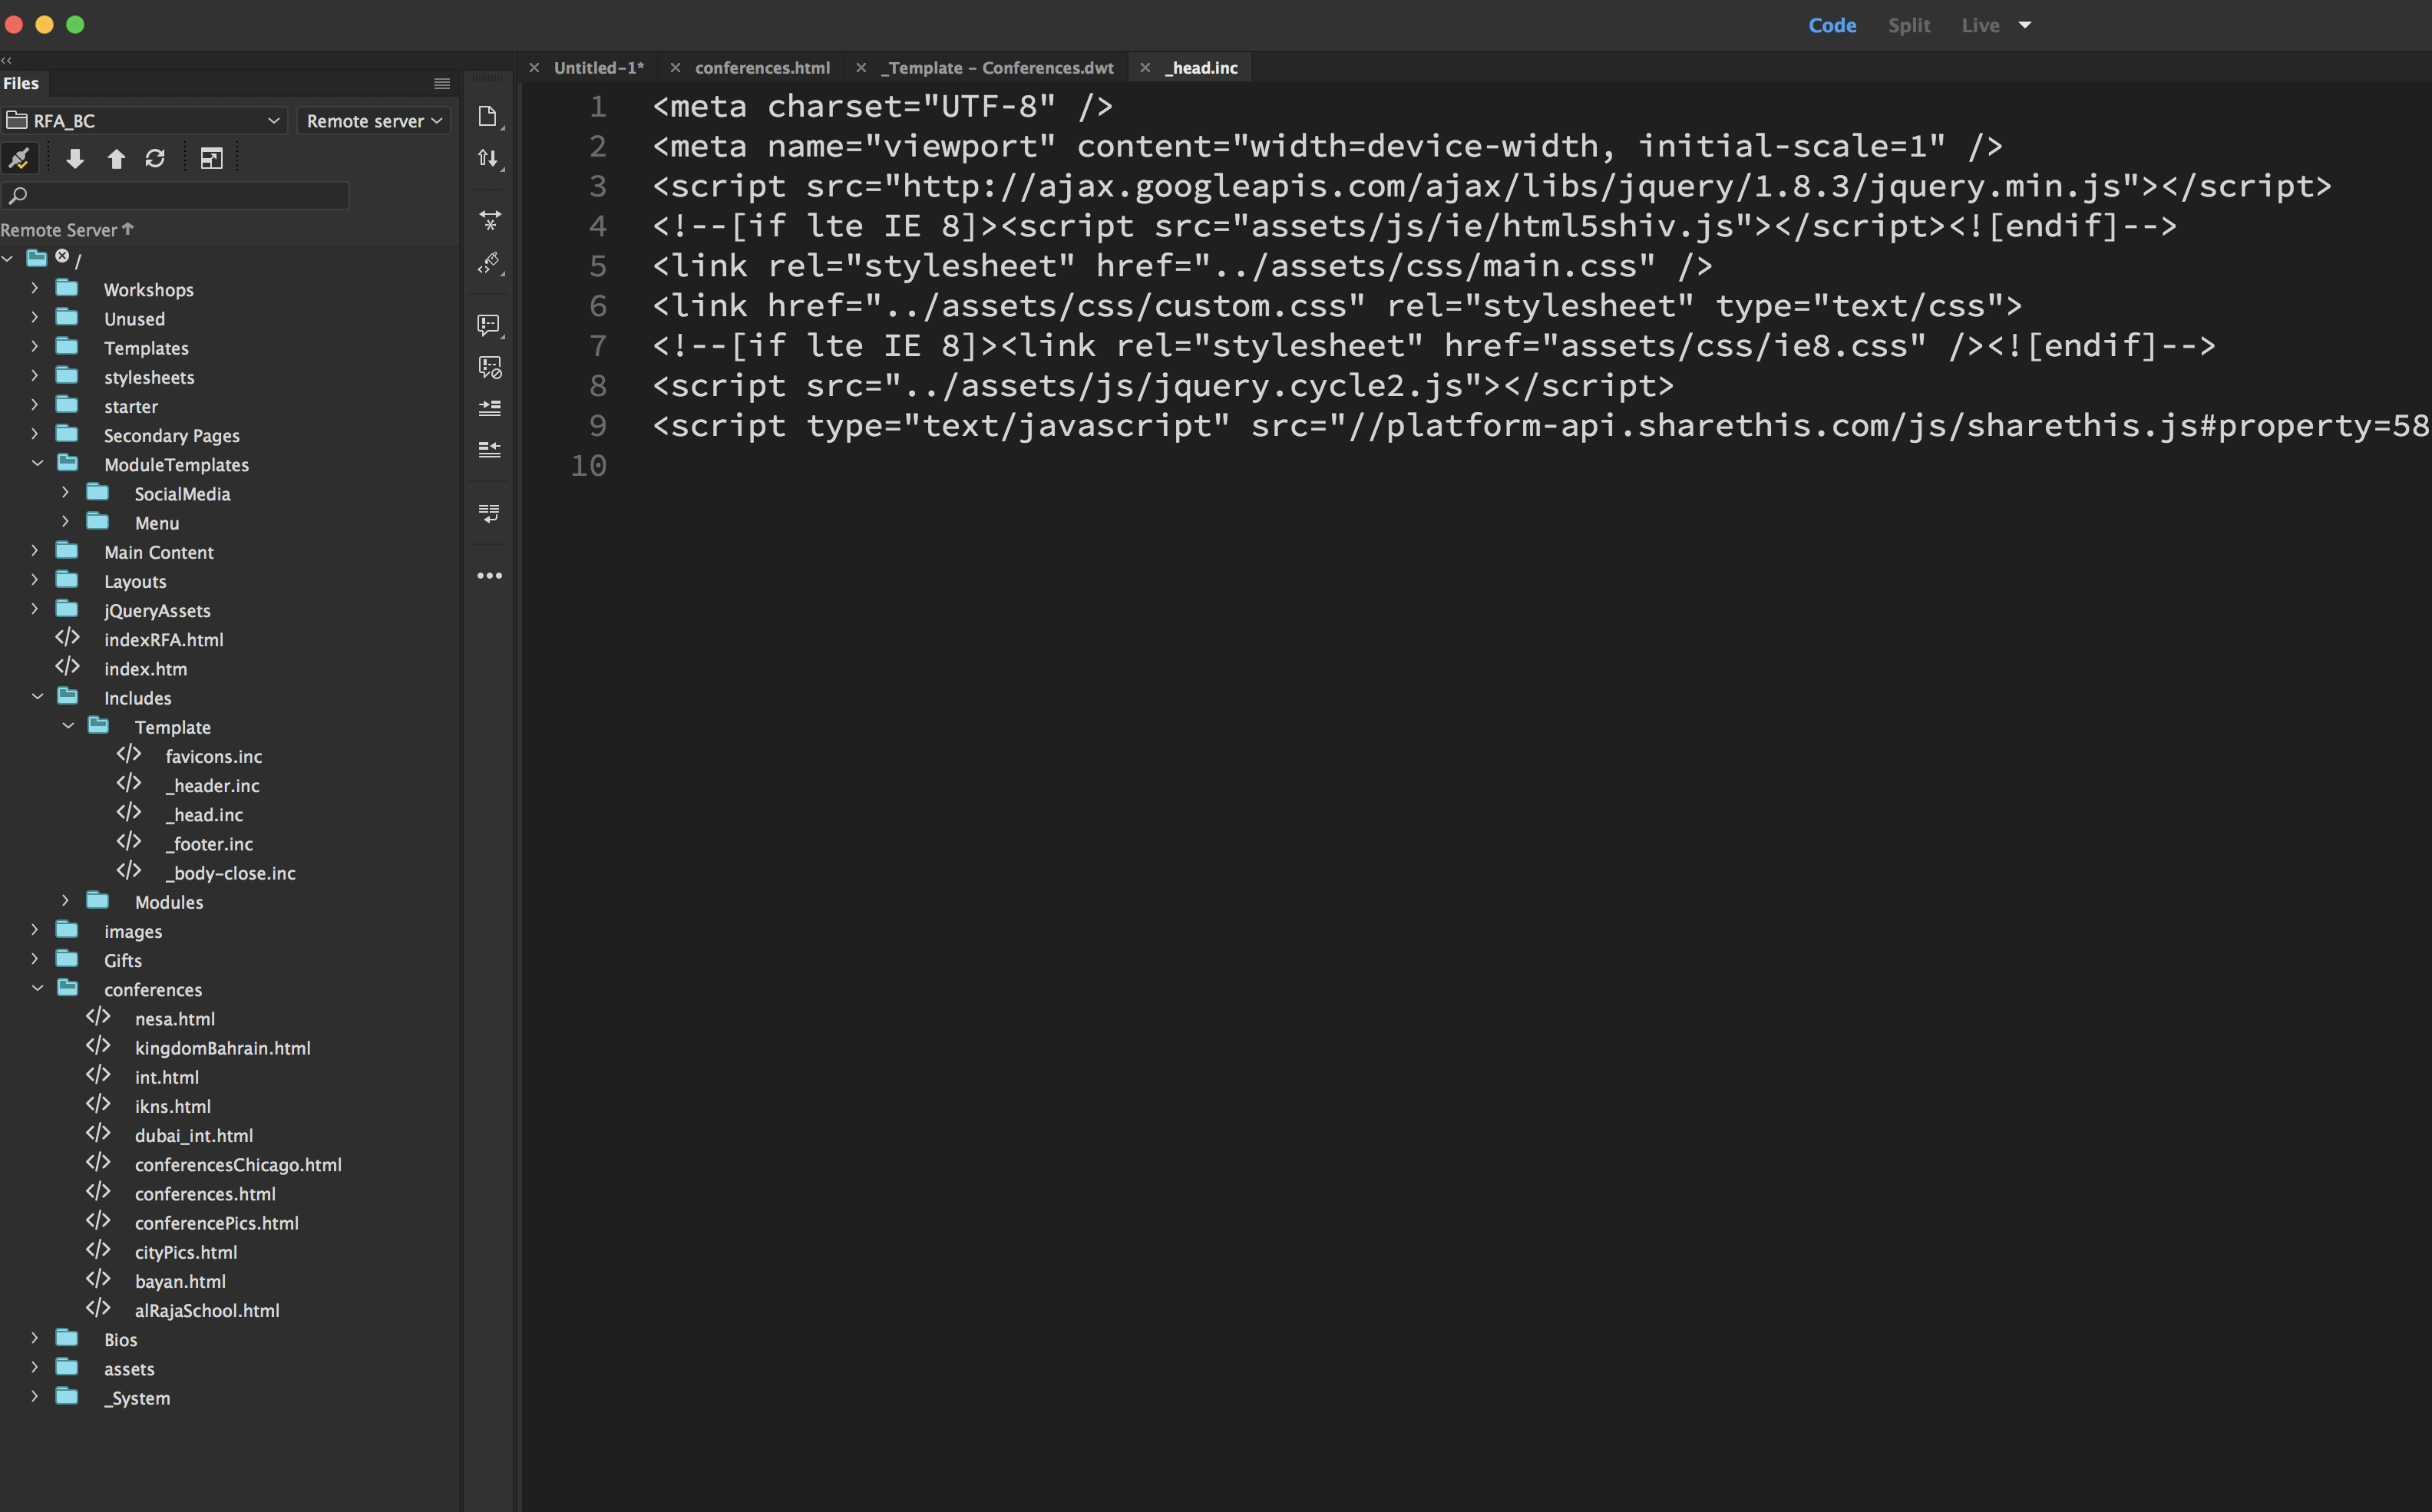2432x1512 pixels.
Task: Open the three-dots more tools menu
Action: [x=489, y=576]
